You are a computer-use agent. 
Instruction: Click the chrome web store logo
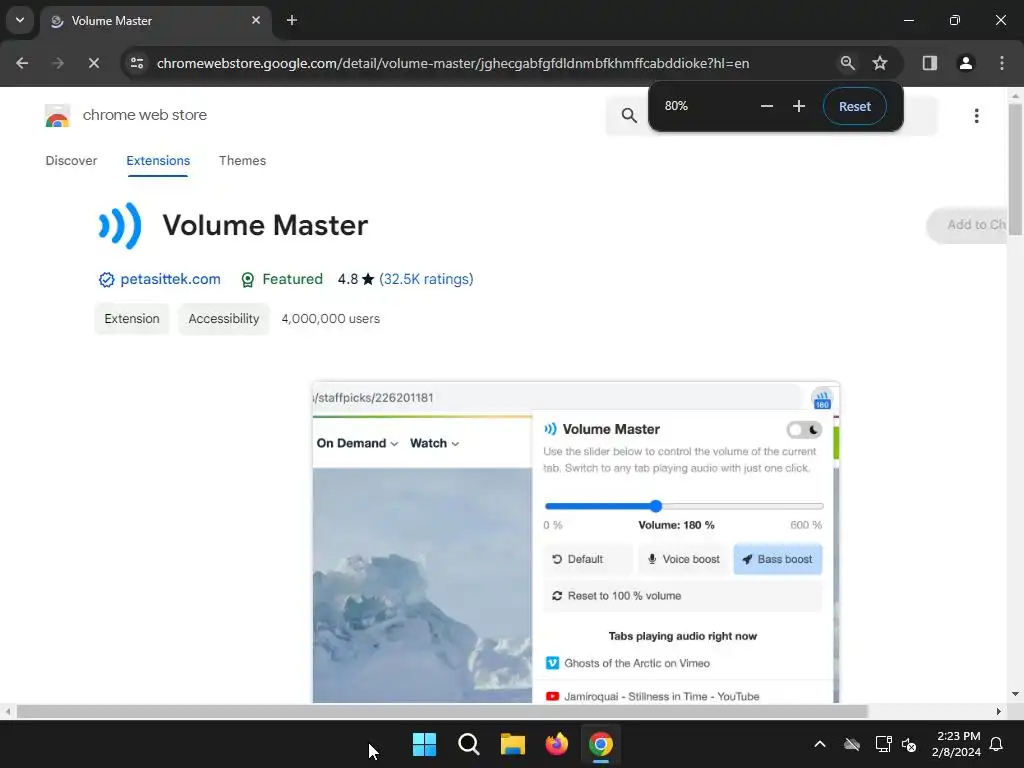pyautogui.click(x=57, y=116)
